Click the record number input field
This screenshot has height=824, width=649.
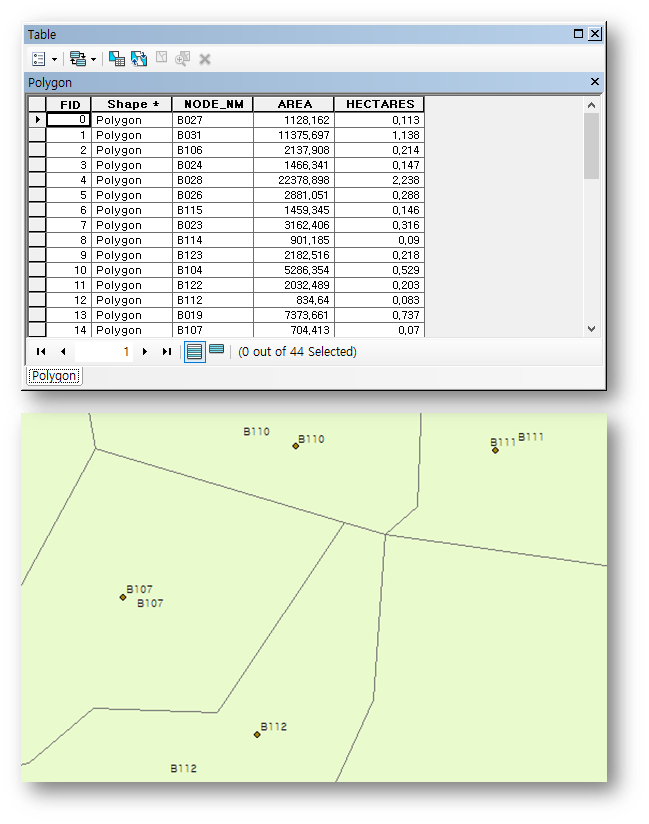tap(104, 352)
